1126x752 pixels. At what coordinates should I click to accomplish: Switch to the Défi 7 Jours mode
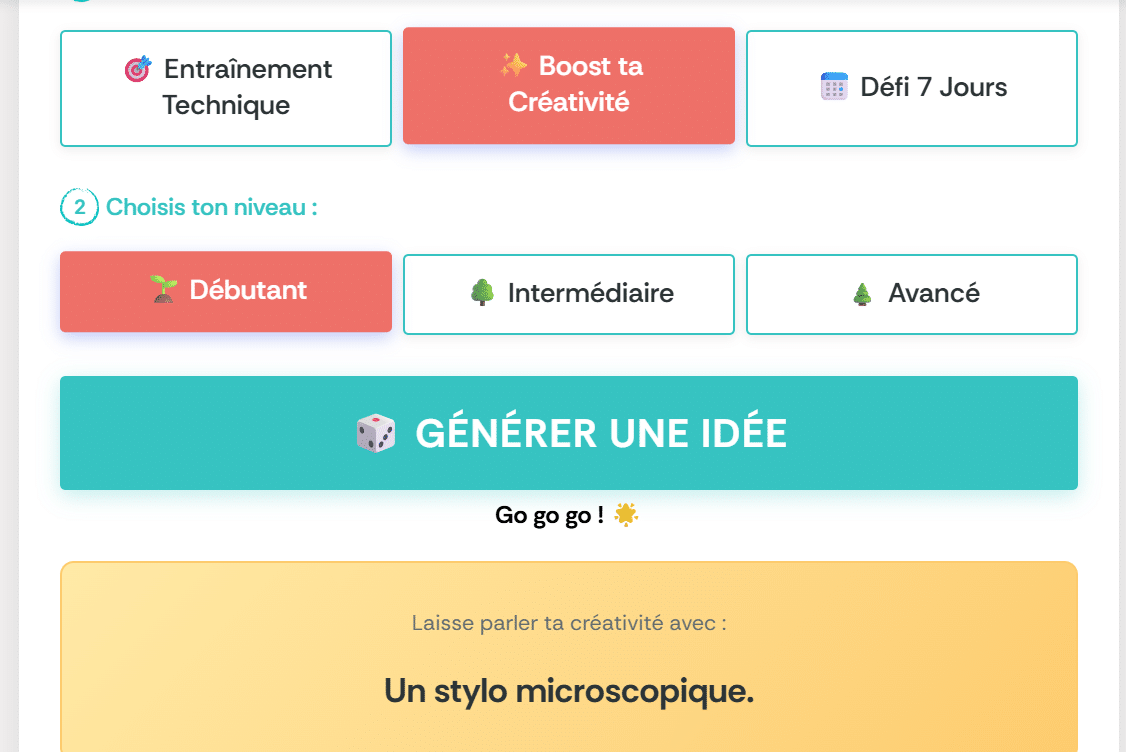click(912, 88)
